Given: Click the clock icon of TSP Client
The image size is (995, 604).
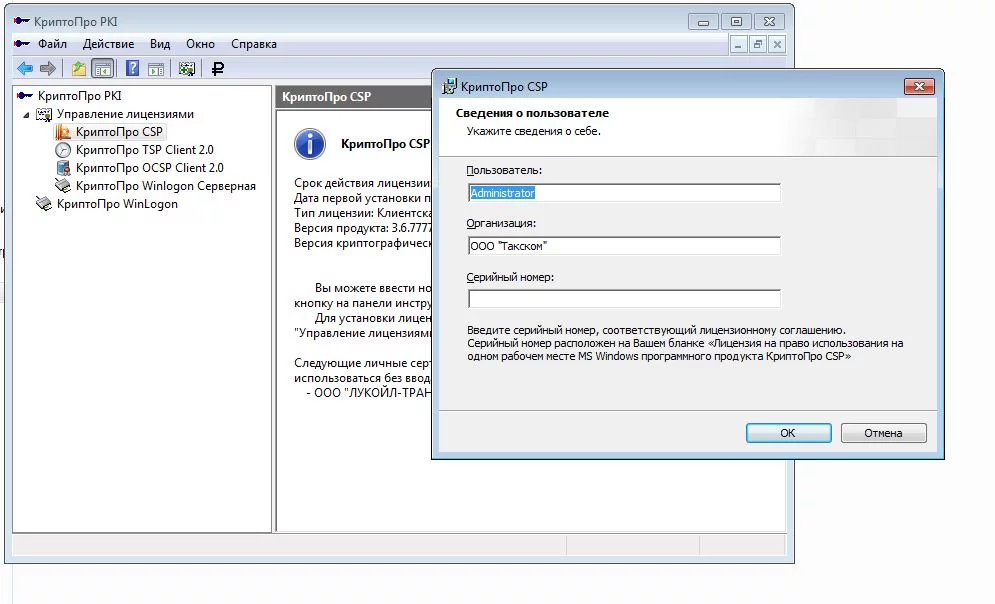Looking at the screenshot, I should 63,150.
